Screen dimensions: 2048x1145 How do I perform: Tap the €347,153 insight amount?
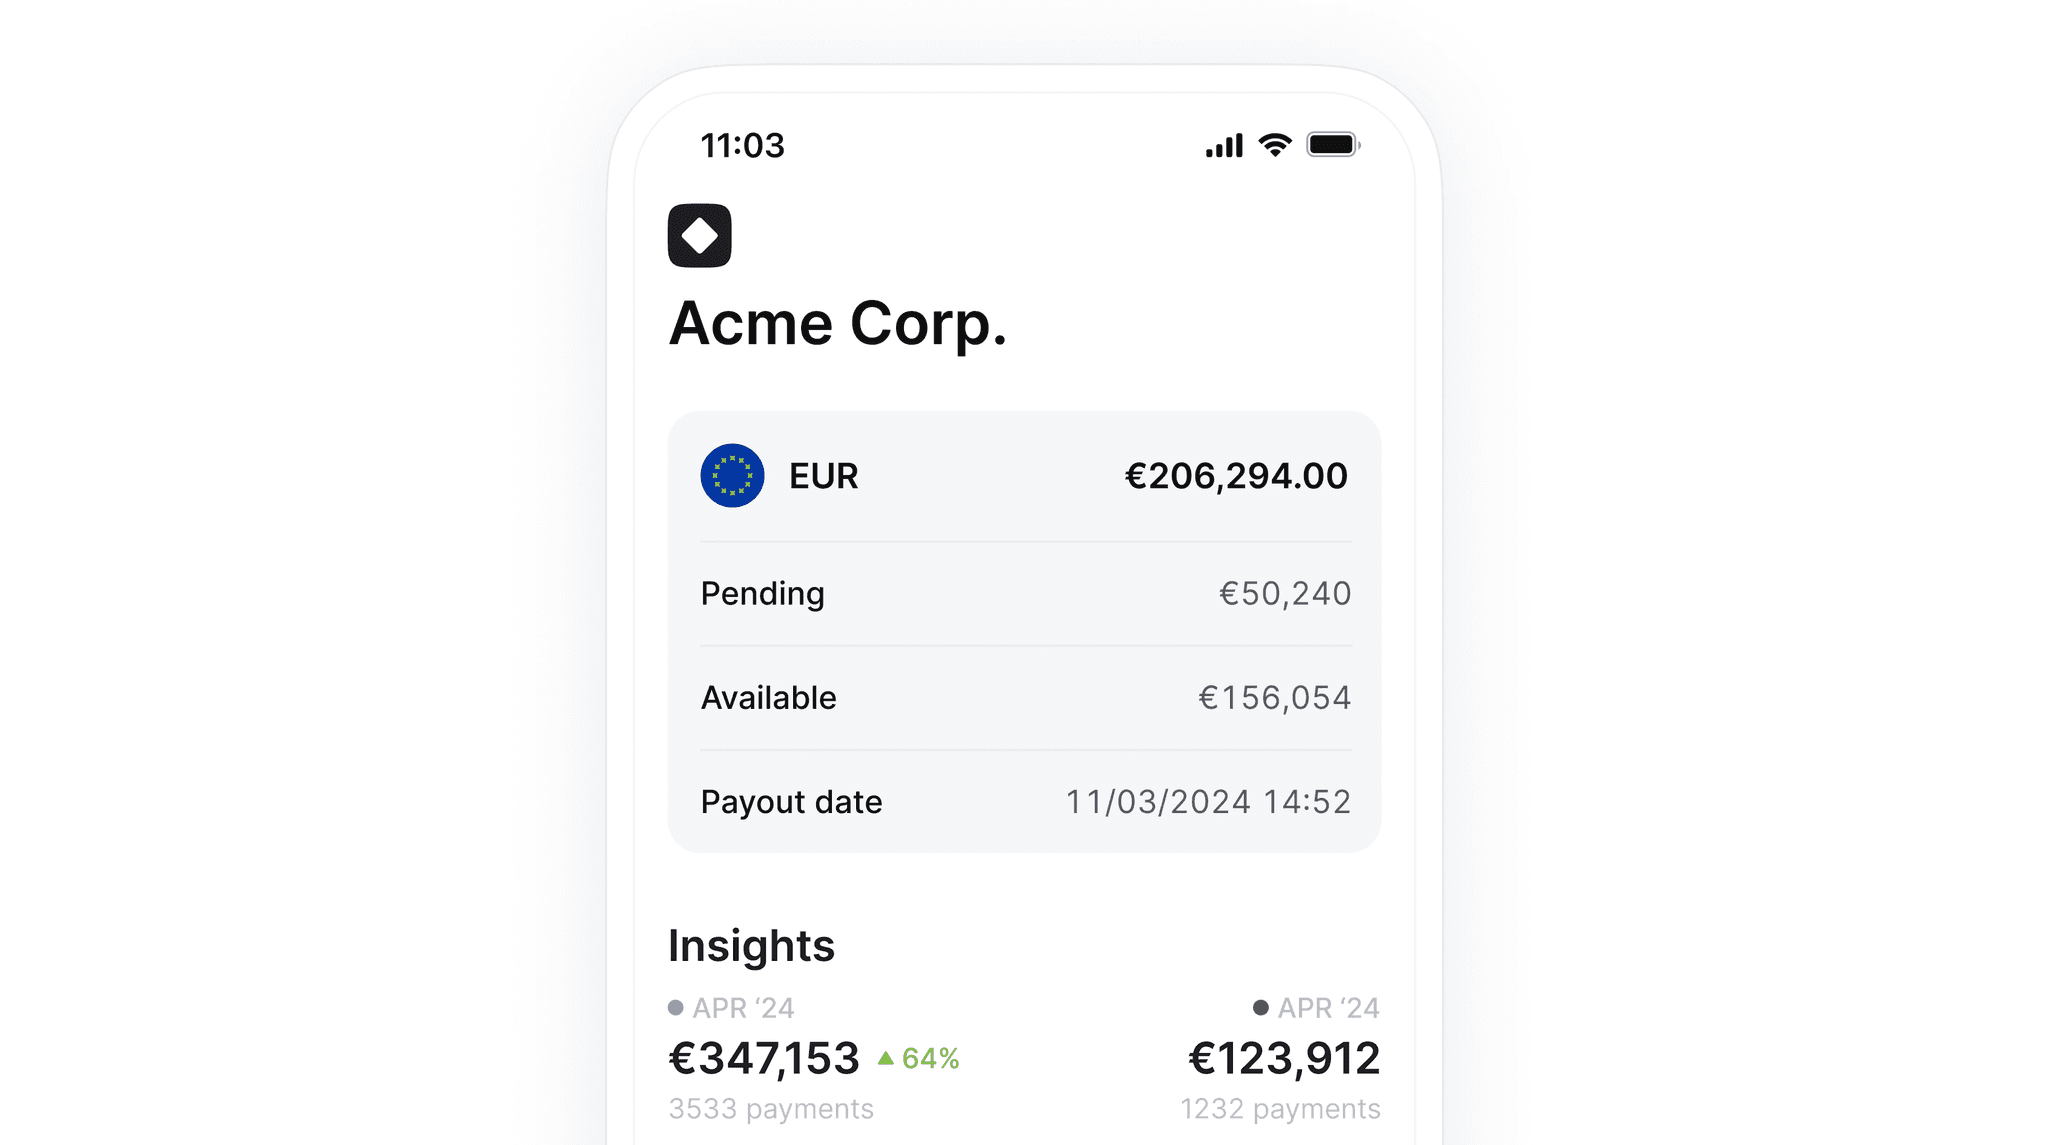point(764,1058)
